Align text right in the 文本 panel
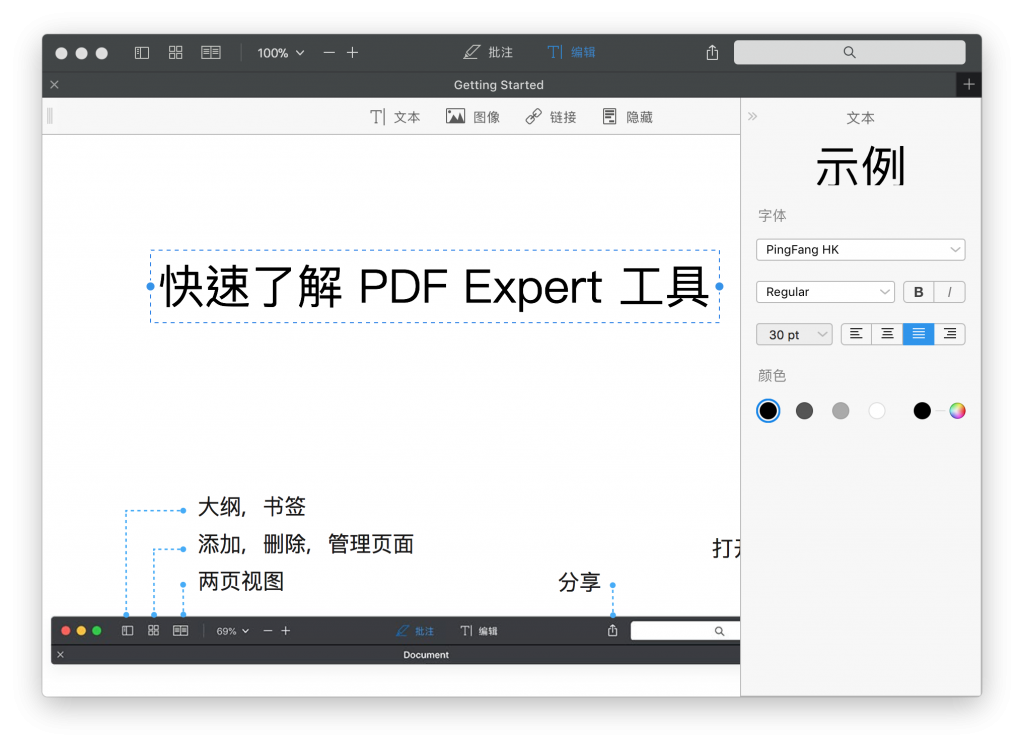The height and width of the screenshot is (747, 1024). (950, 334)
